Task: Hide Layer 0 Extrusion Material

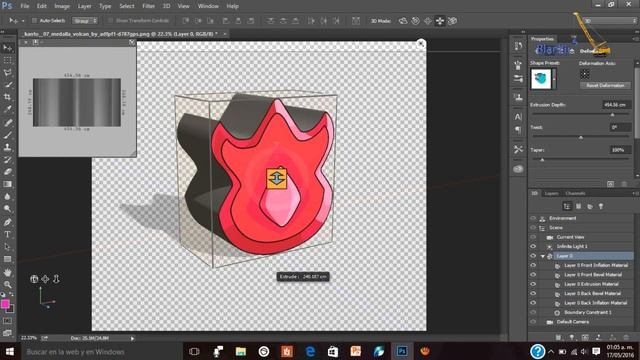Action: coord(533,284)
